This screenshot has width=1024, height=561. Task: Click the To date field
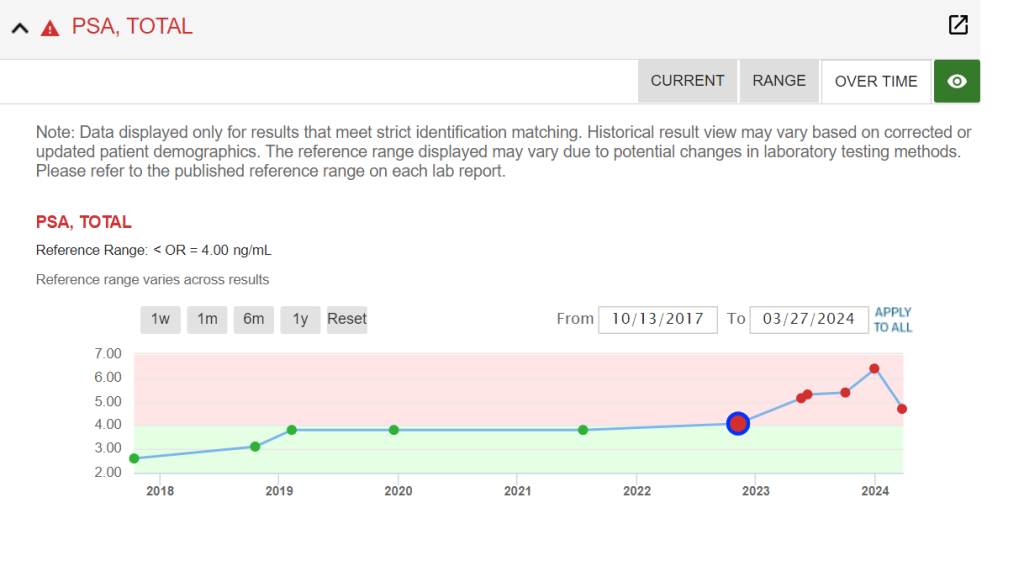click(808, 319)
